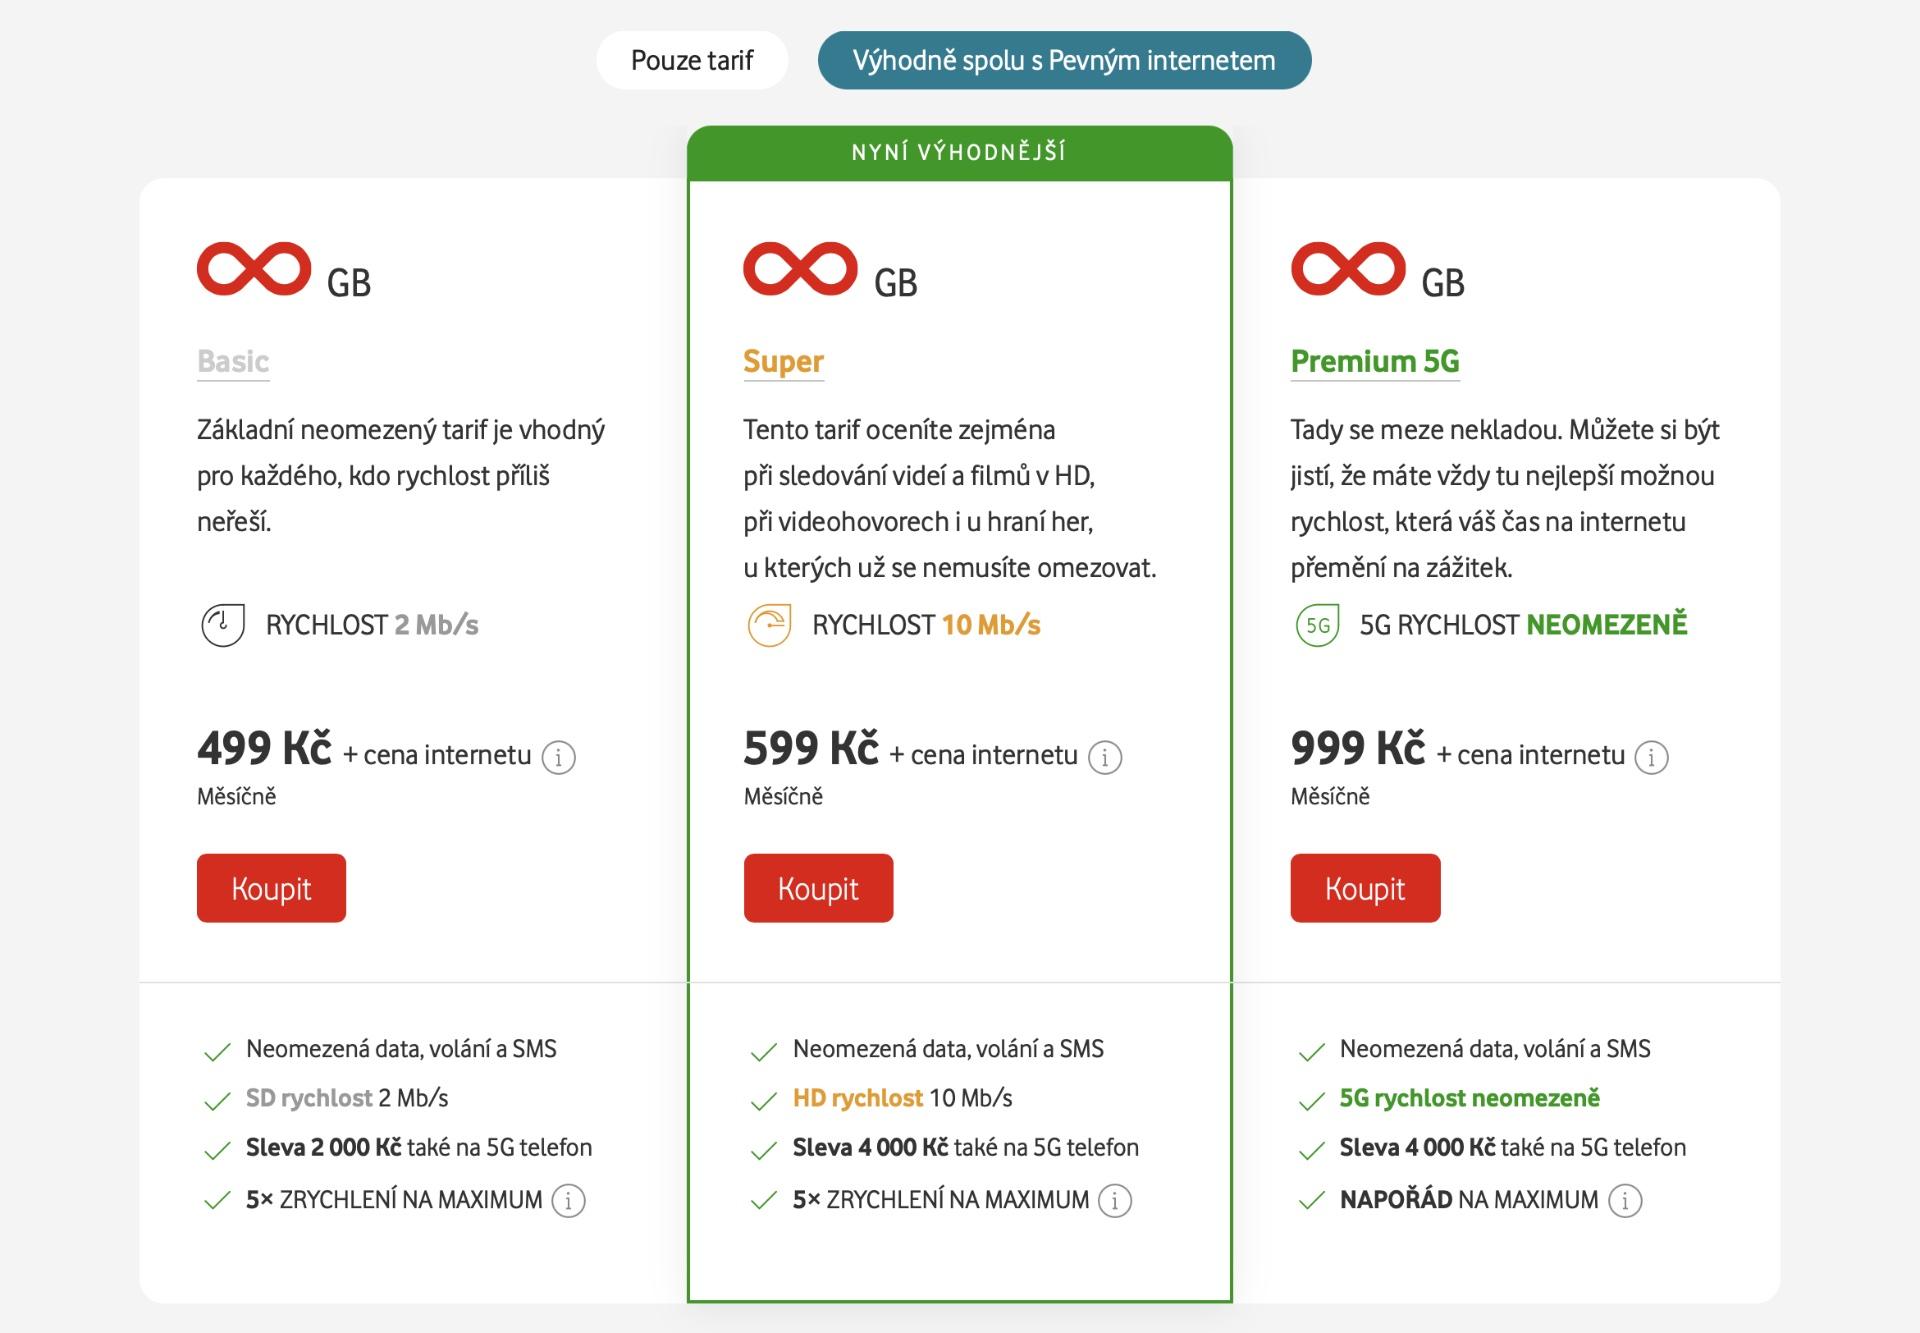
Task: Open info for NAPOŘÁD NA MAXIMUM
Action: point(1625,1200)
